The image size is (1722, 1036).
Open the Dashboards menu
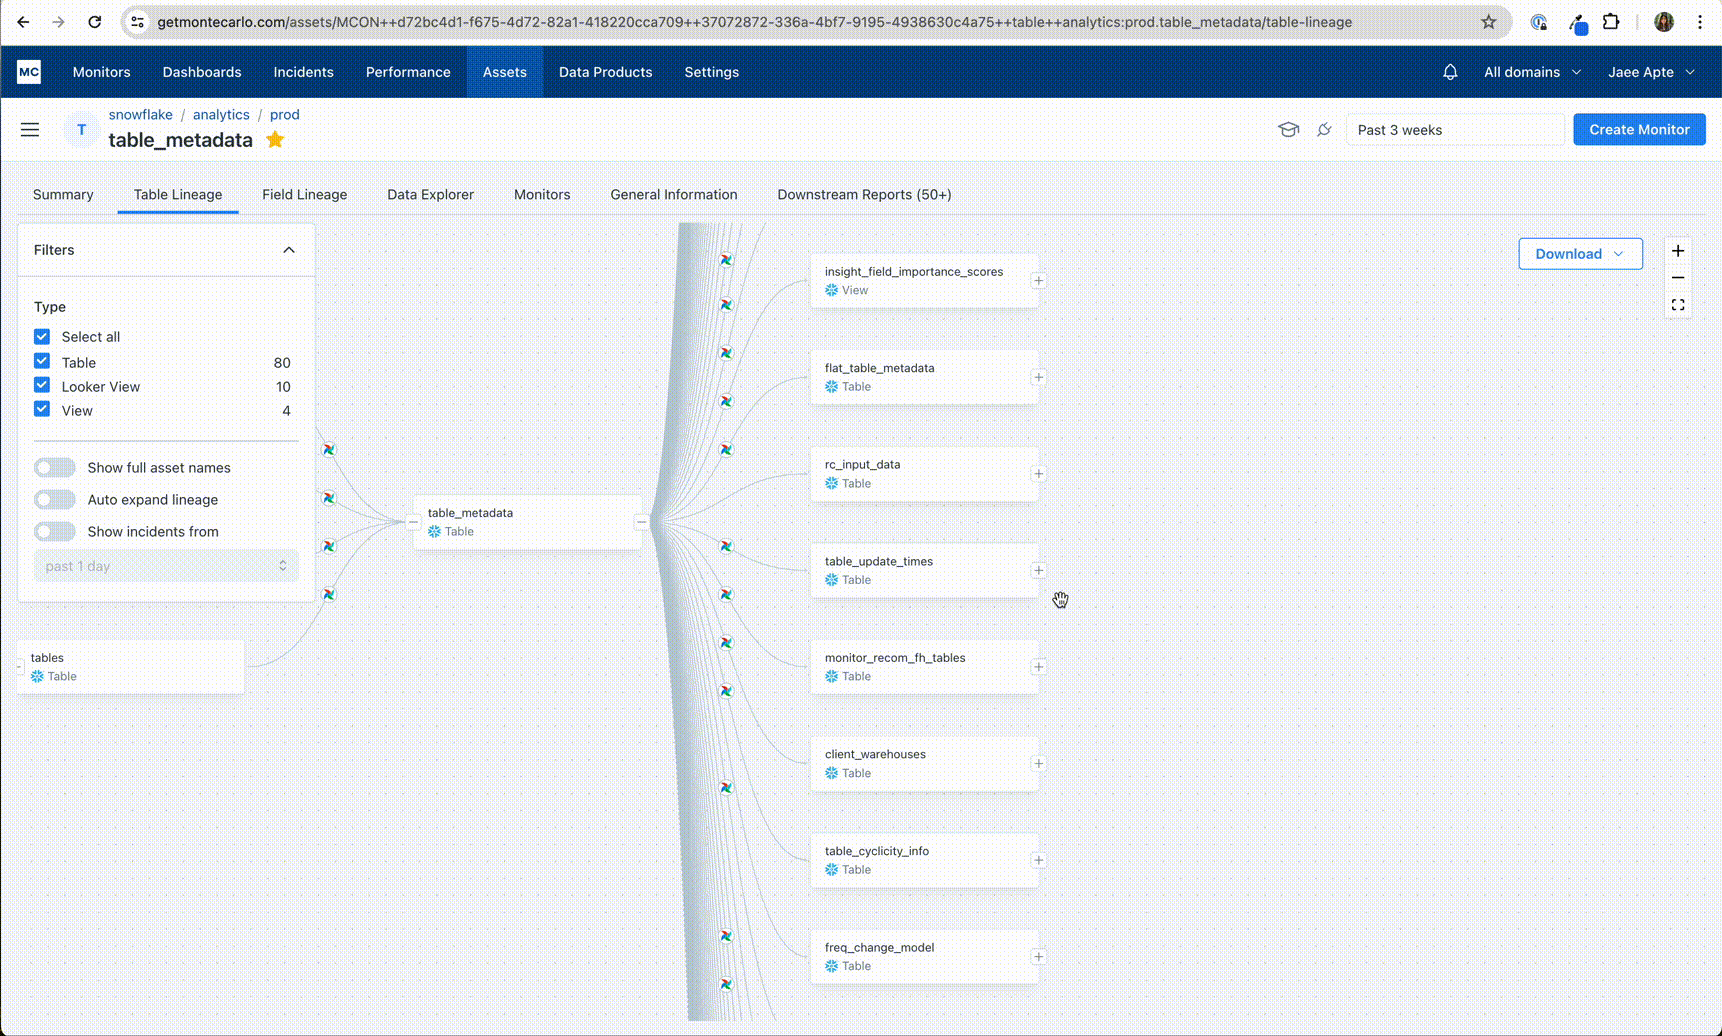click(x=202, y=72)
